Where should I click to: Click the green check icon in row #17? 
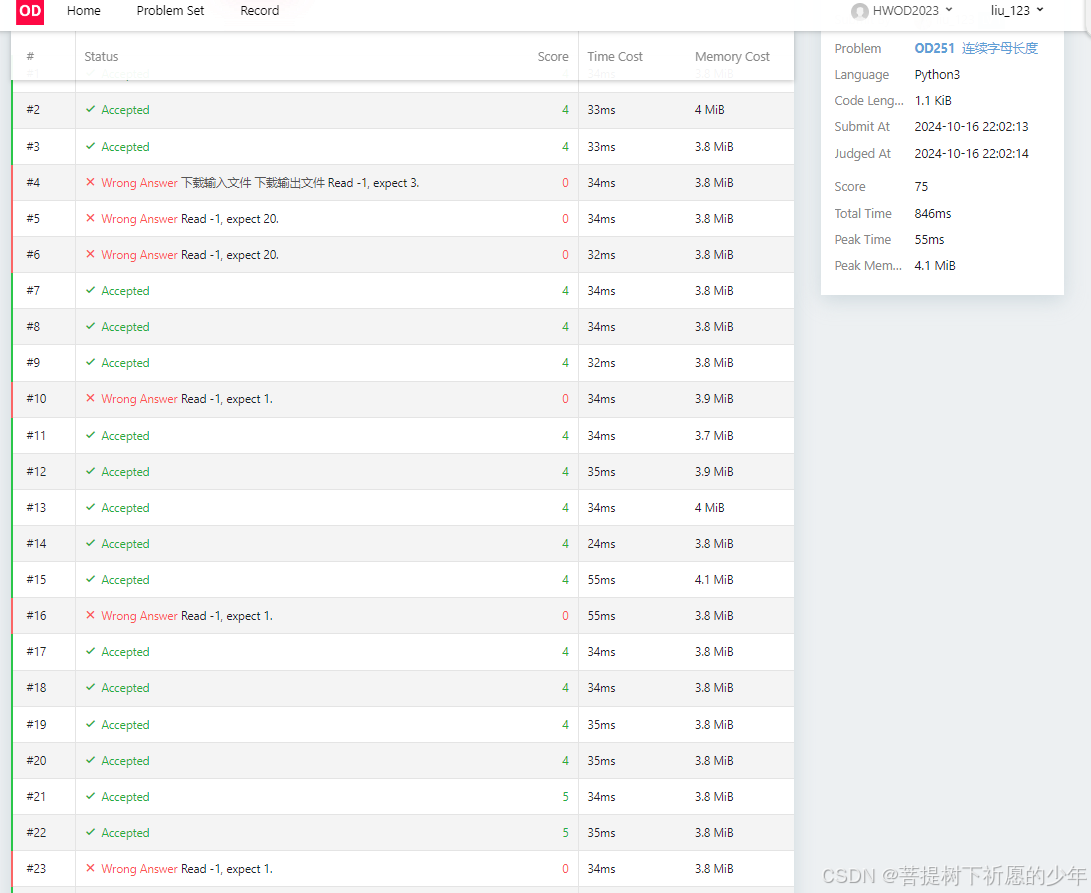[90, 651]
